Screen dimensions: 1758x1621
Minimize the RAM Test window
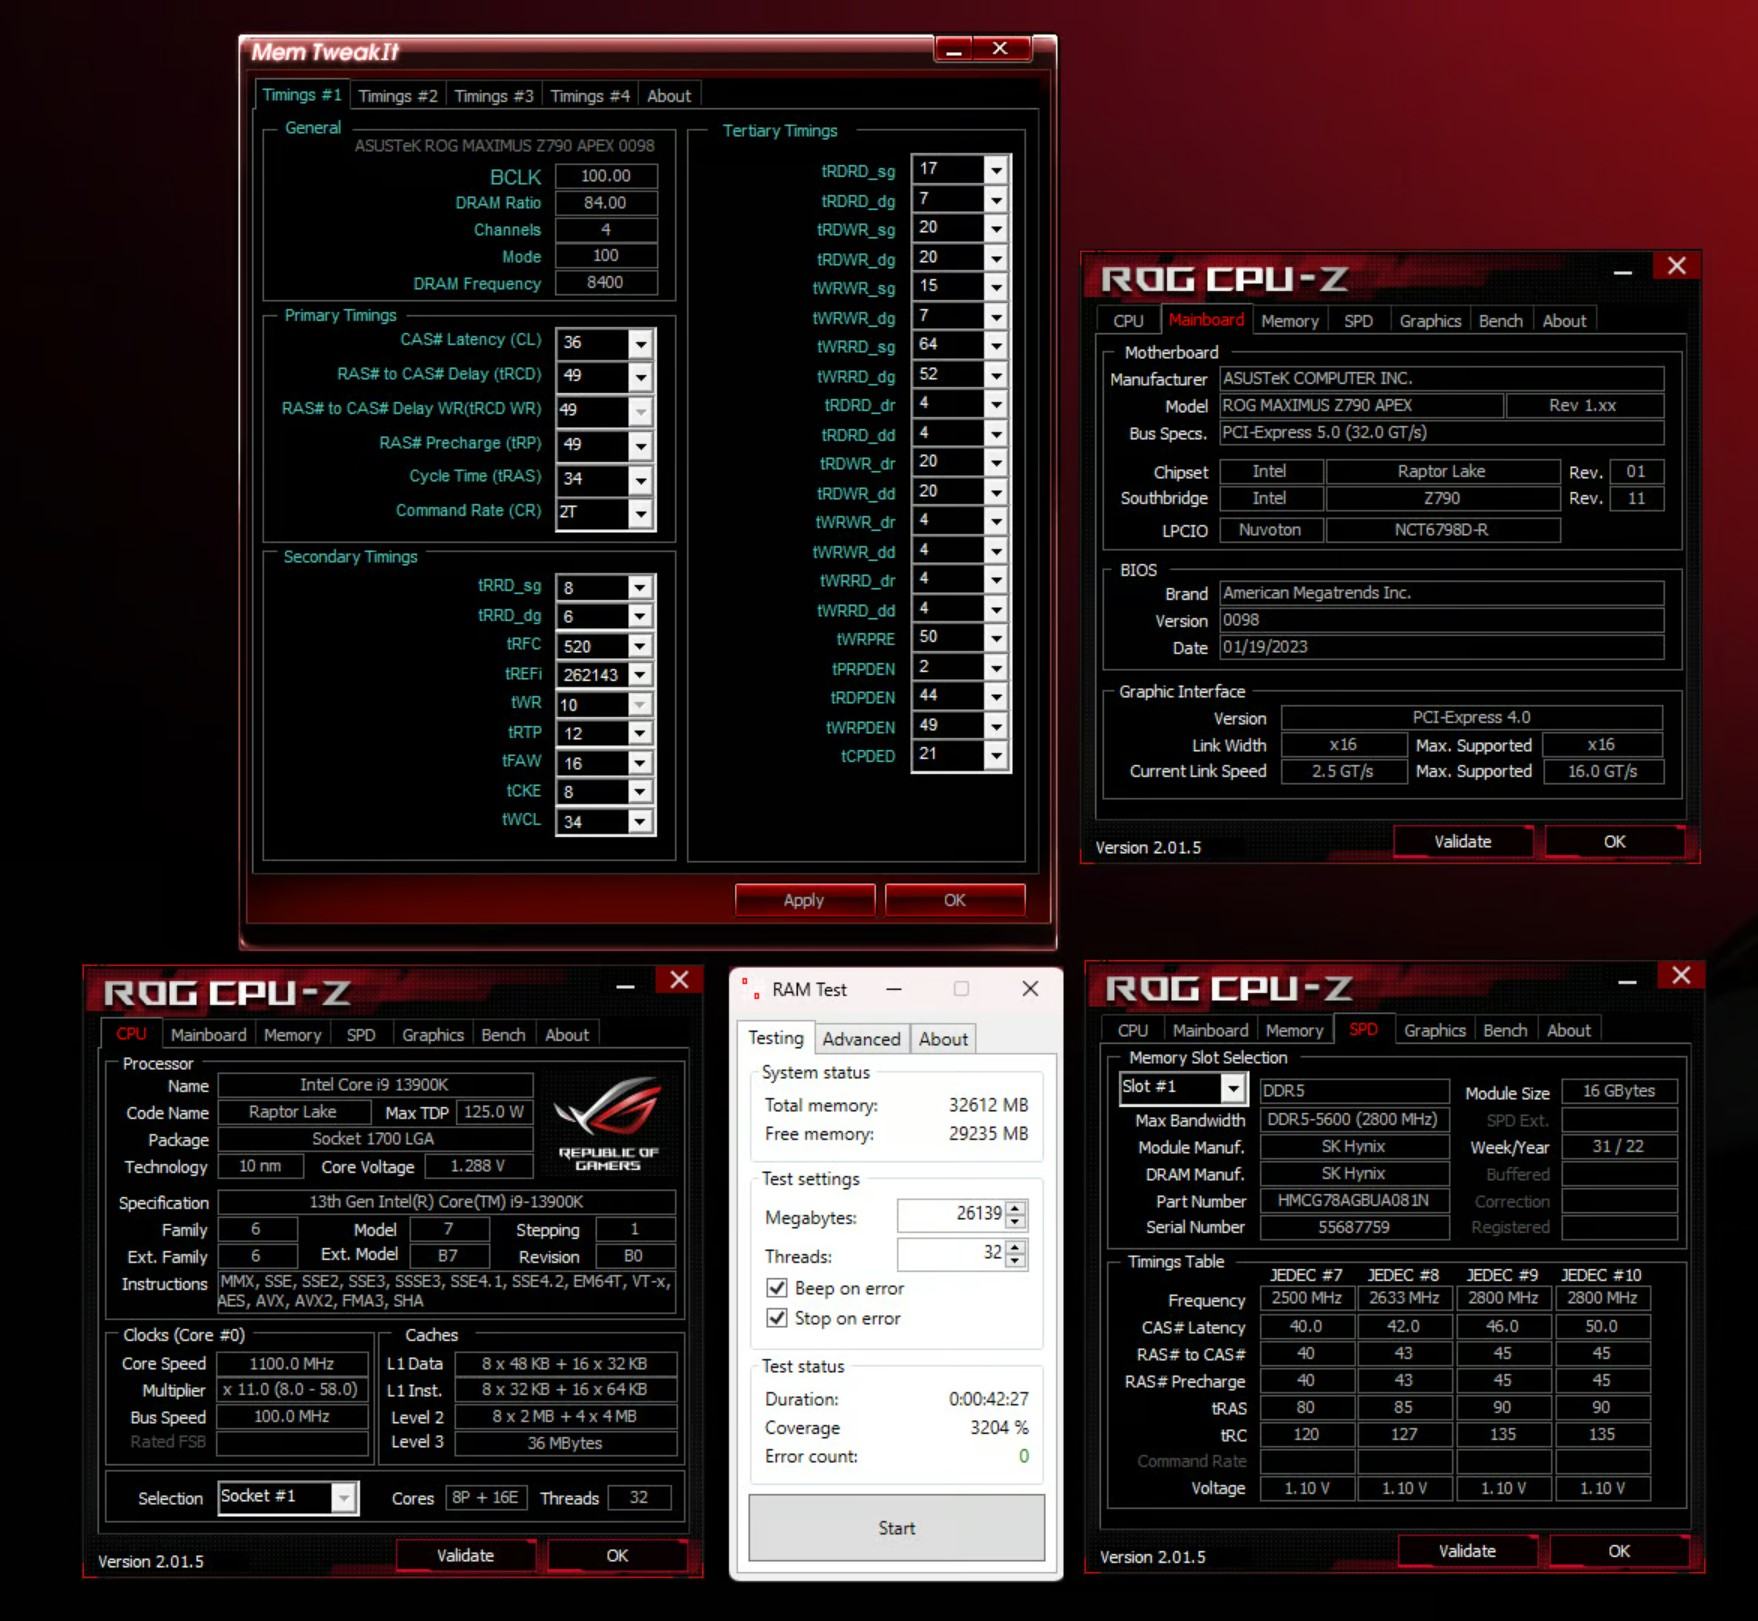pos(894,989)
